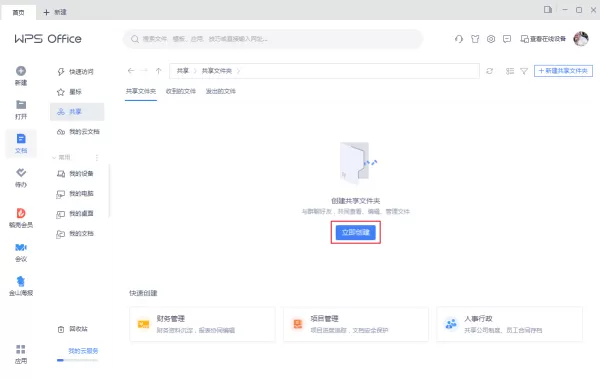This screenshot has width=600, height=379.
Task: Select the 文档 documents icon in left rail
Action: tap(21, 139)
